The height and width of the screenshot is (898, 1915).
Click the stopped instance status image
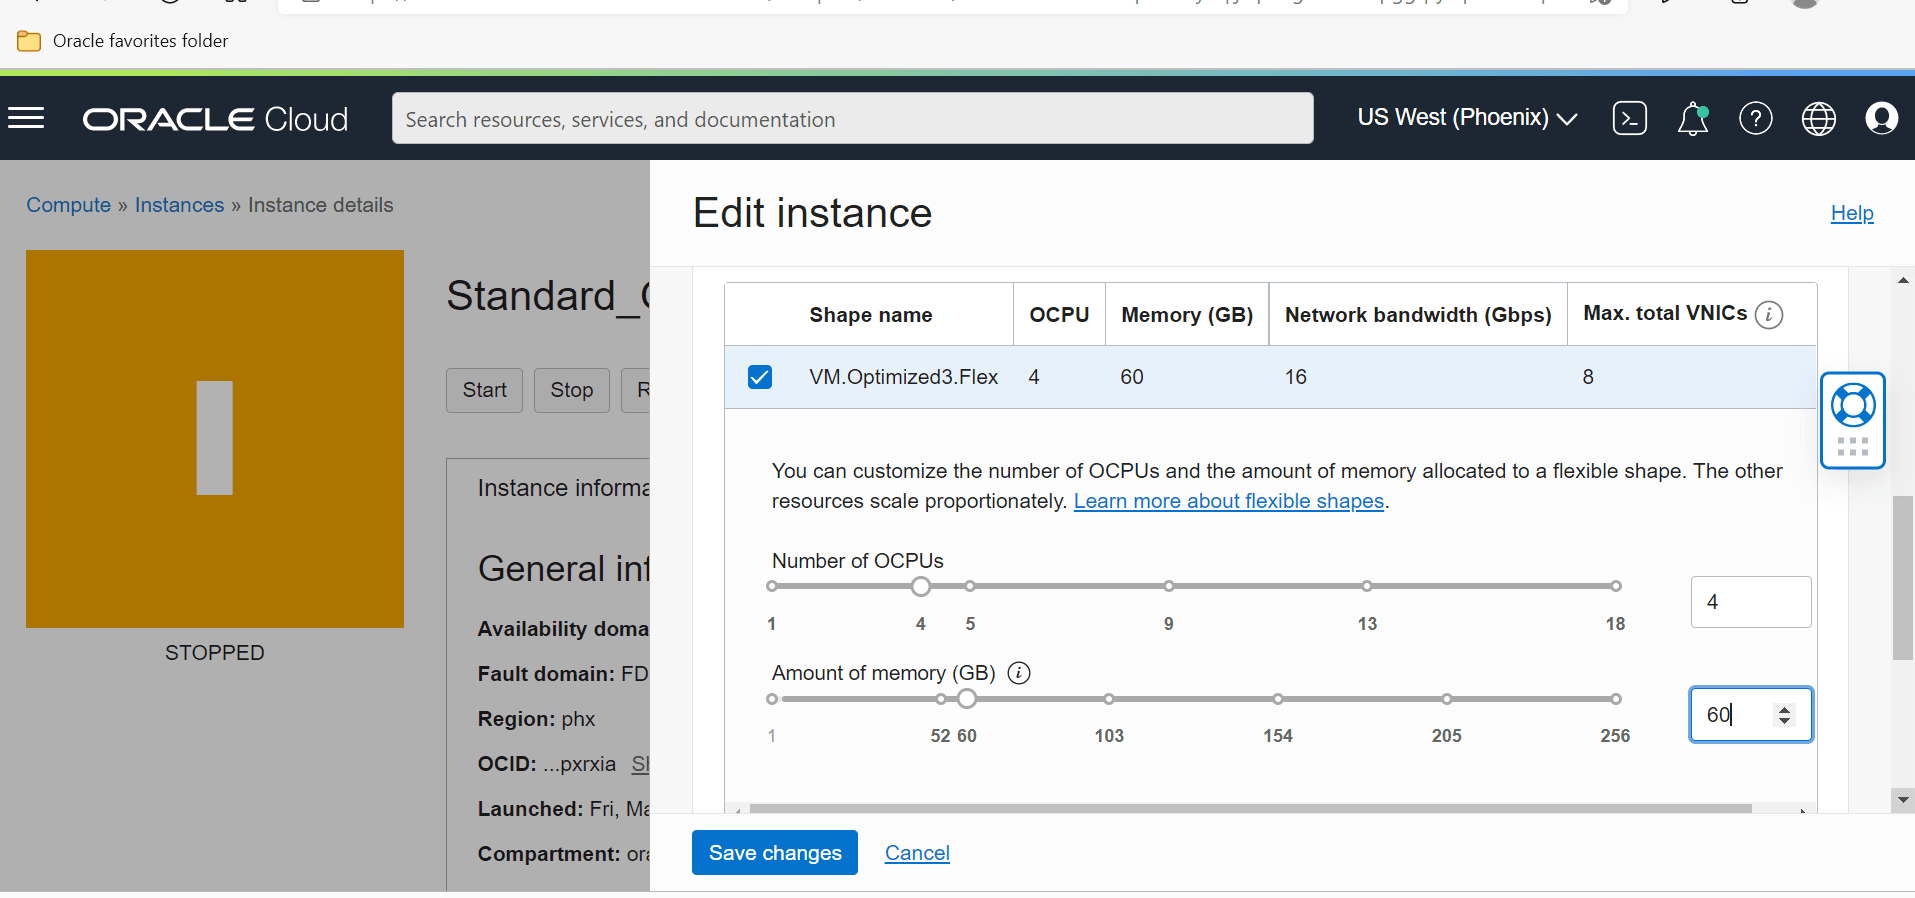[x=215, y=439]
